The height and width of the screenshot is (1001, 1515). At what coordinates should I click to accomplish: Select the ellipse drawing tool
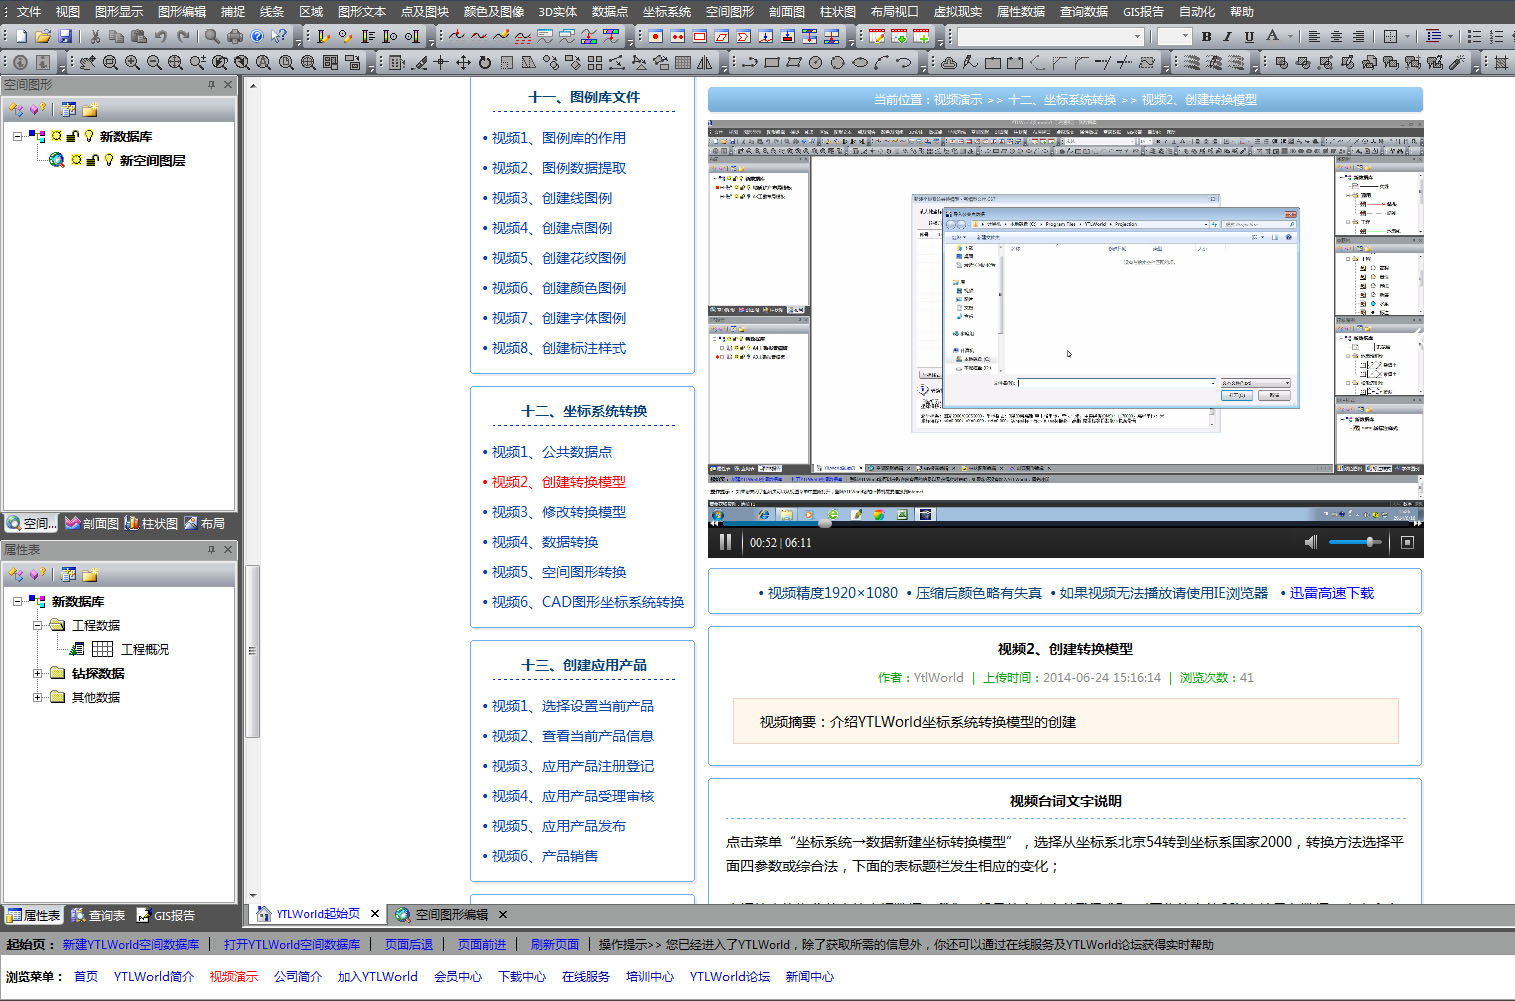tap(859, 62)
